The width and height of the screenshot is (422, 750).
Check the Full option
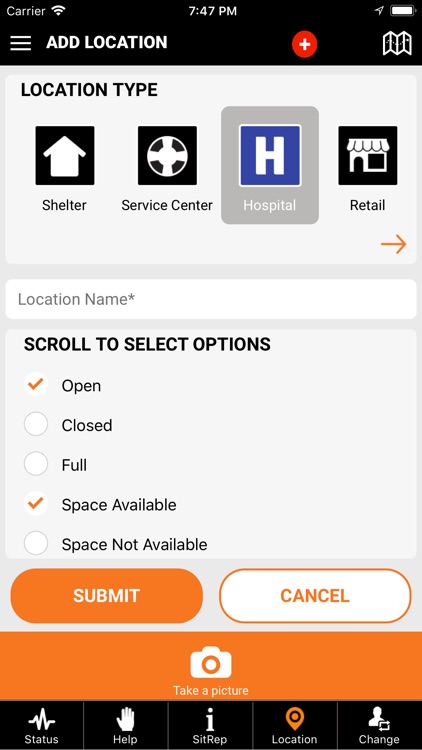pyautogui.click(x=36, y=464)
